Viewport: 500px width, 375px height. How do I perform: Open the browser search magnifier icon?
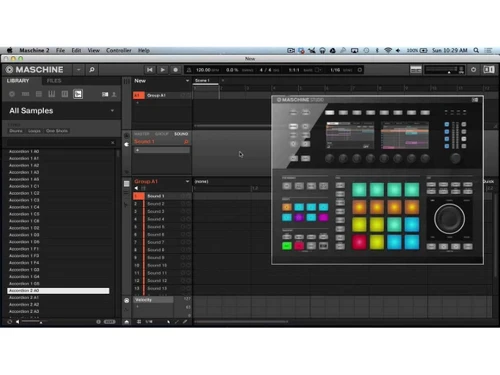[x=92, y=70]
